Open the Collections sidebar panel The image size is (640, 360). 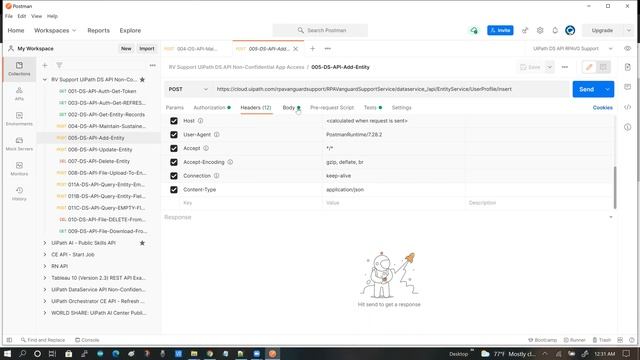point(19,69)
